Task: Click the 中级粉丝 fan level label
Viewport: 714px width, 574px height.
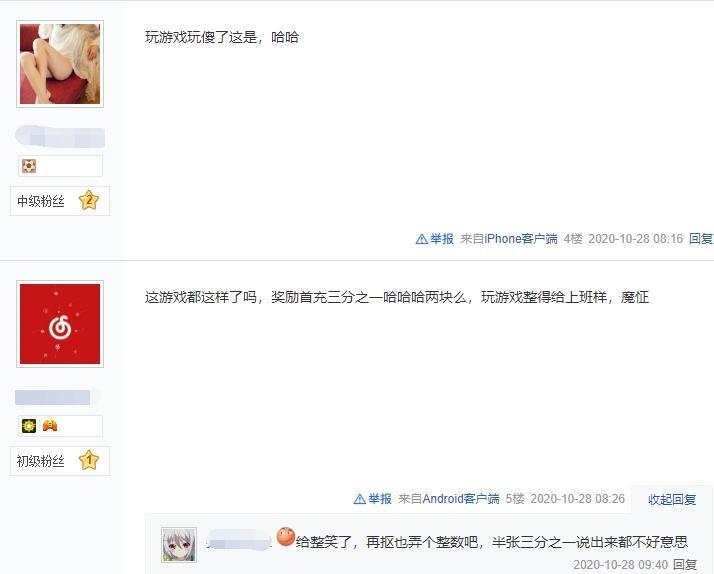Action: pos(41,201)
